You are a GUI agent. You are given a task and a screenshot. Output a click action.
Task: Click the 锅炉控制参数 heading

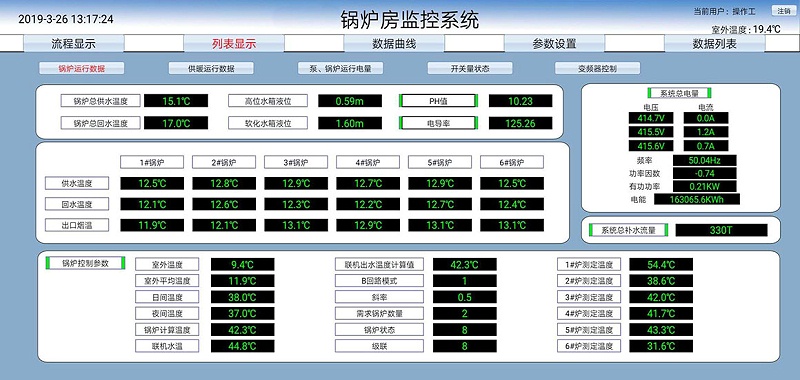85,263
